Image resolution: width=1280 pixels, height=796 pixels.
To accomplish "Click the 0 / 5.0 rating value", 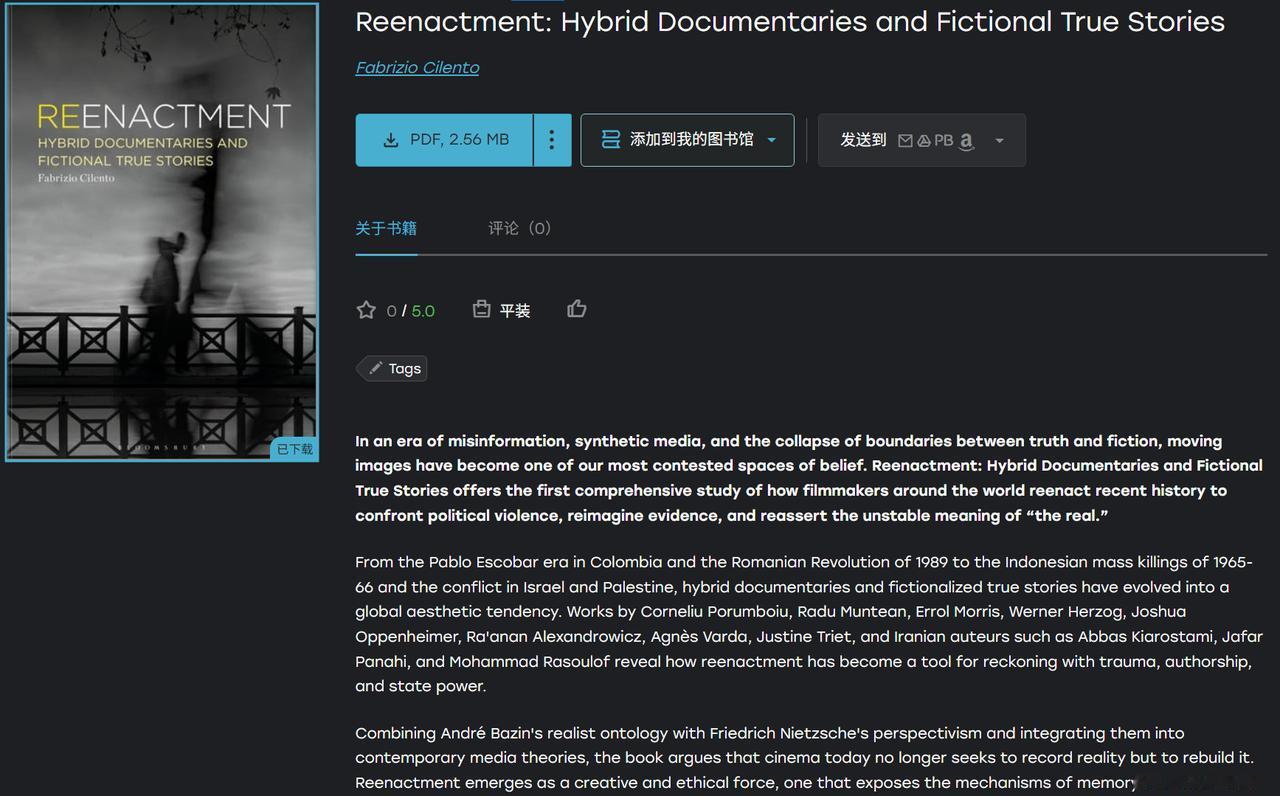I will pos(411,311).
